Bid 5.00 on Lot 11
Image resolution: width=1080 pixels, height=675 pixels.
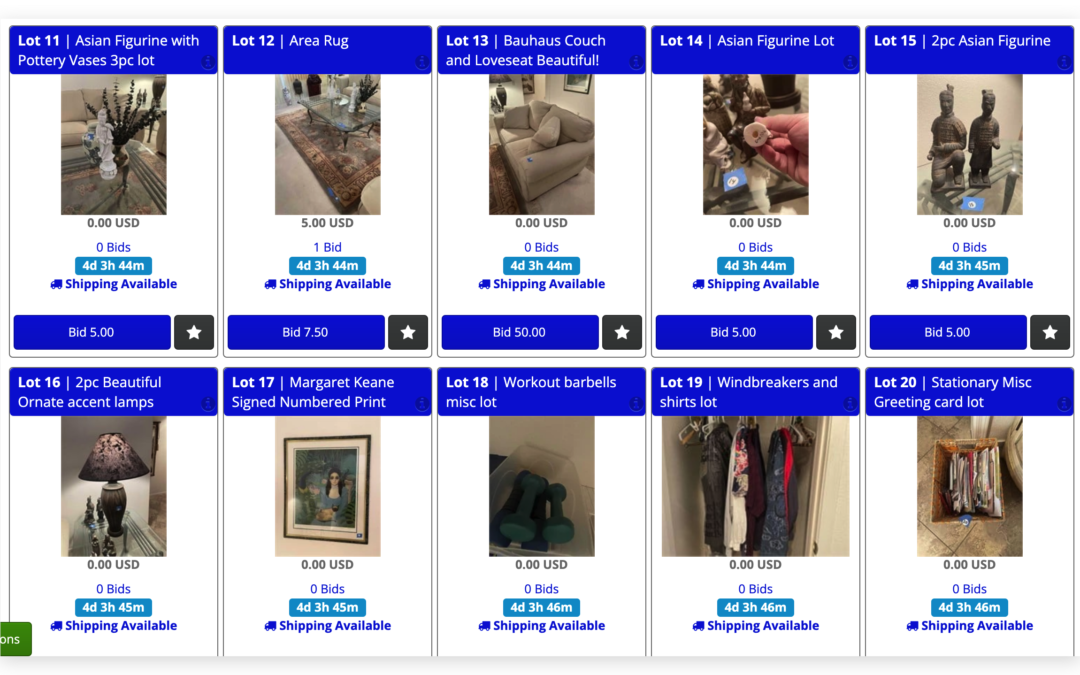[x=92, y=332]
